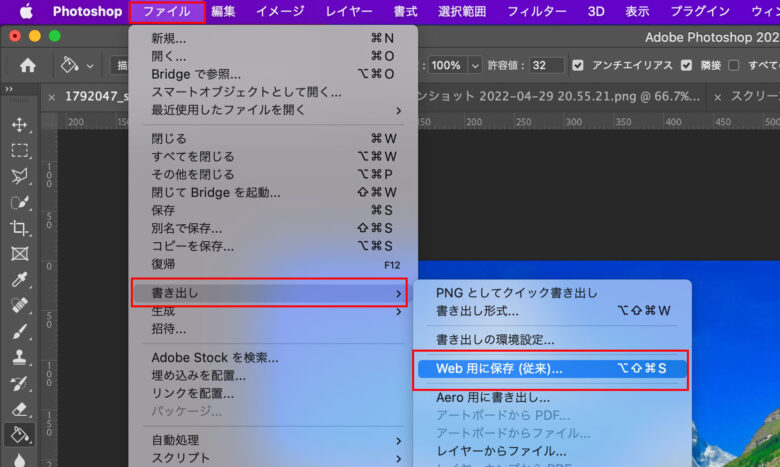
Task: Open the Photoshop application menu
Action: click(x=88, y=11)
